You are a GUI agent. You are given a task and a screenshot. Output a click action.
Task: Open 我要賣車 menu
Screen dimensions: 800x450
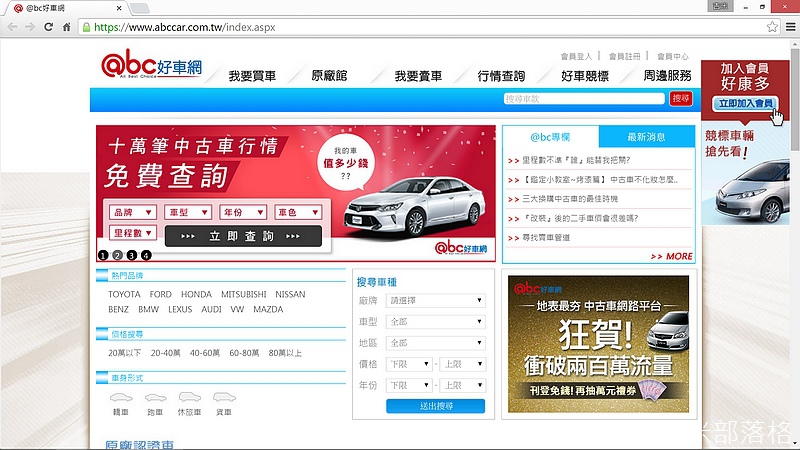tap(418, 76)
